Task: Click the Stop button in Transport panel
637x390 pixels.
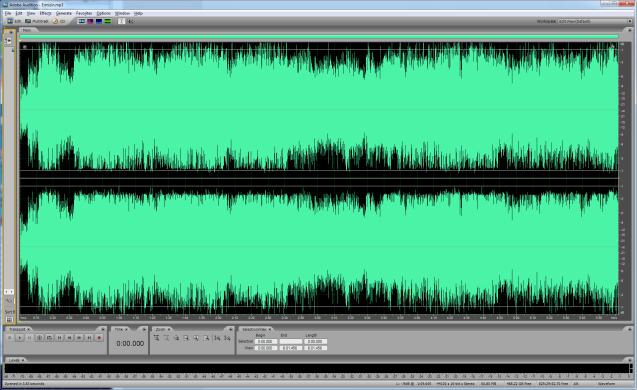Action: [x=10, y=338]
